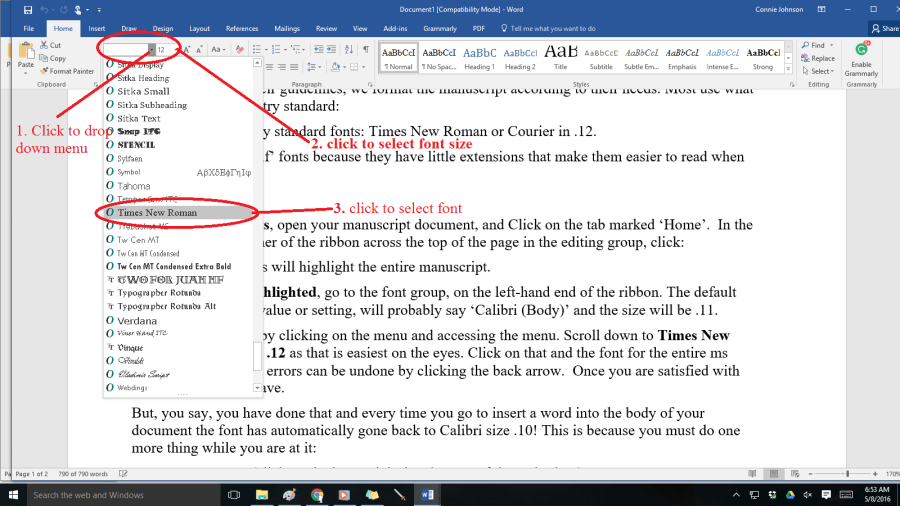Open the Insert ribbon tab
The width and height of the screenshot is (900, 506).
click(97, 29)
